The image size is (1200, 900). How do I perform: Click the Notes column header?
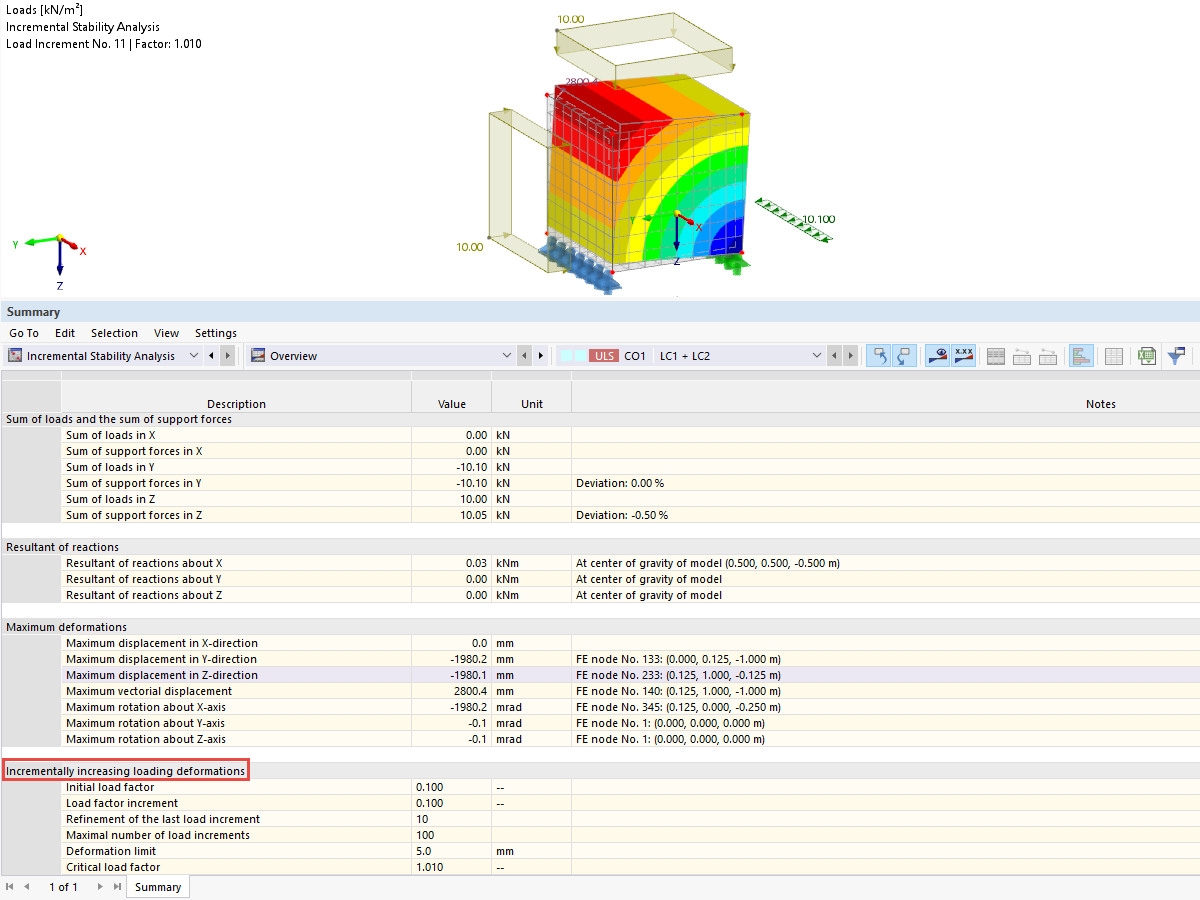coord(1101,404)
